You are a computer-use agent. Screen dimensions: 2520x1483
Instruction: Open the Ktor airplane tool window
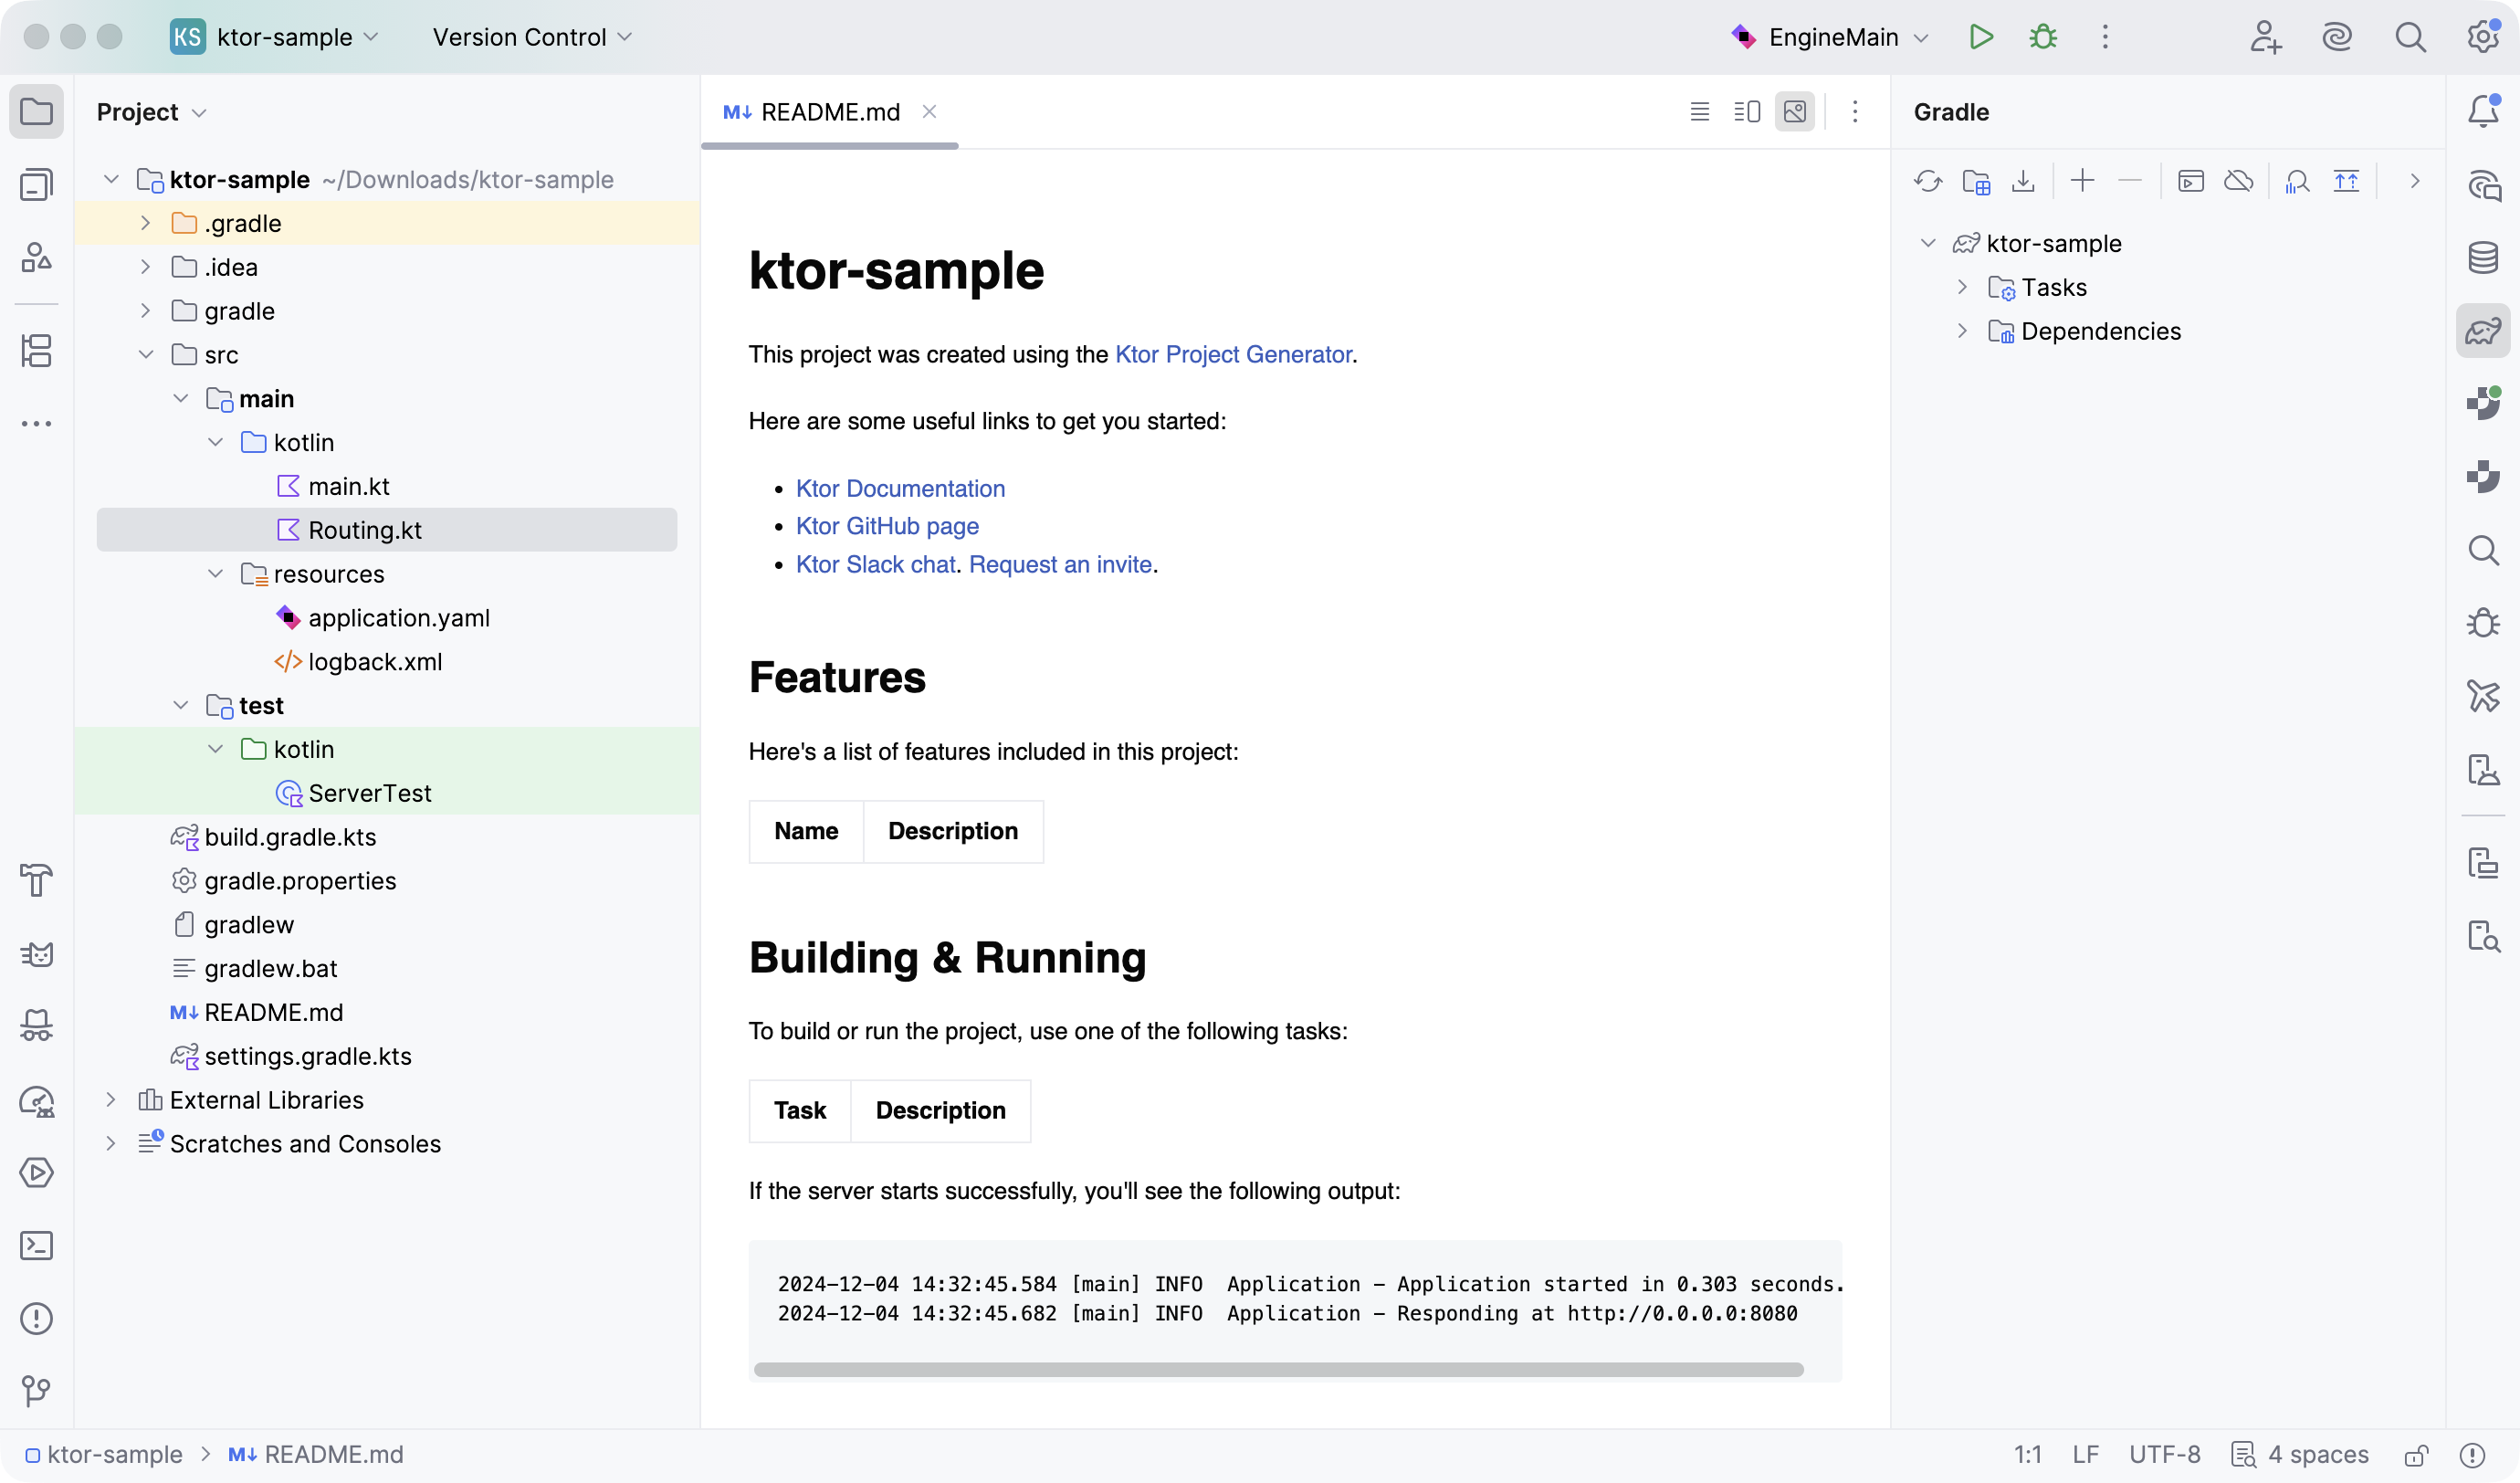pos(2483,696)
